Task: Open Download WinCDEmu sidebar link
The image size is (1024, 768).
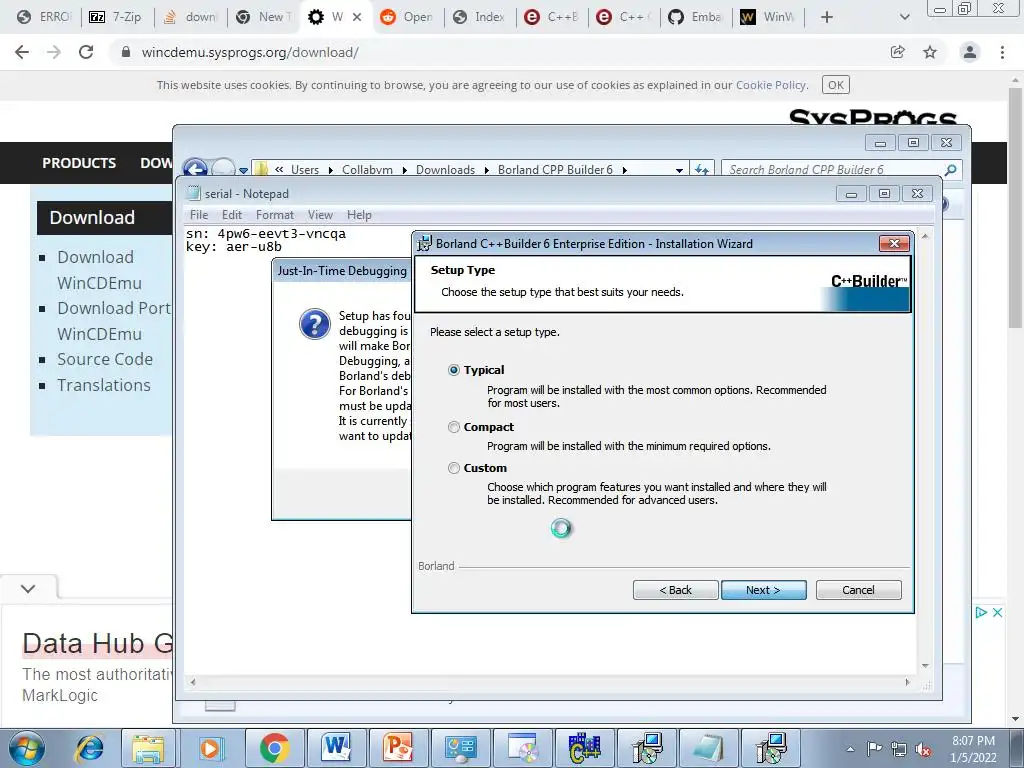Action: (99, 270)
